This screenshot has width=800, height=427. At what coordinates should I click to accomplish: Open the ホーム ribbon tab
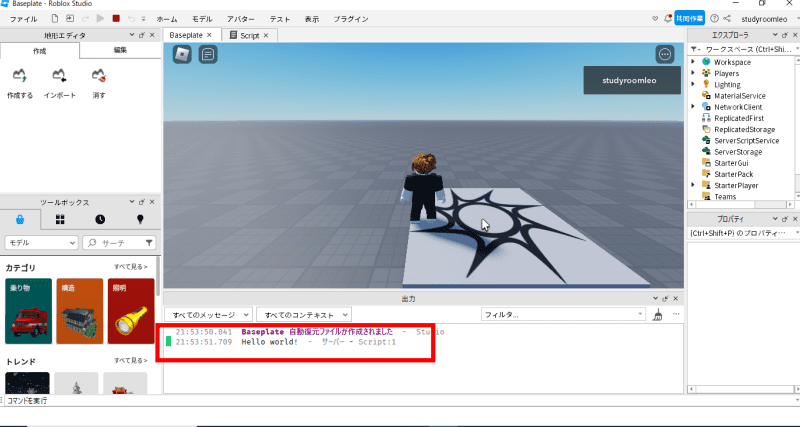click(x=167, y=19)
